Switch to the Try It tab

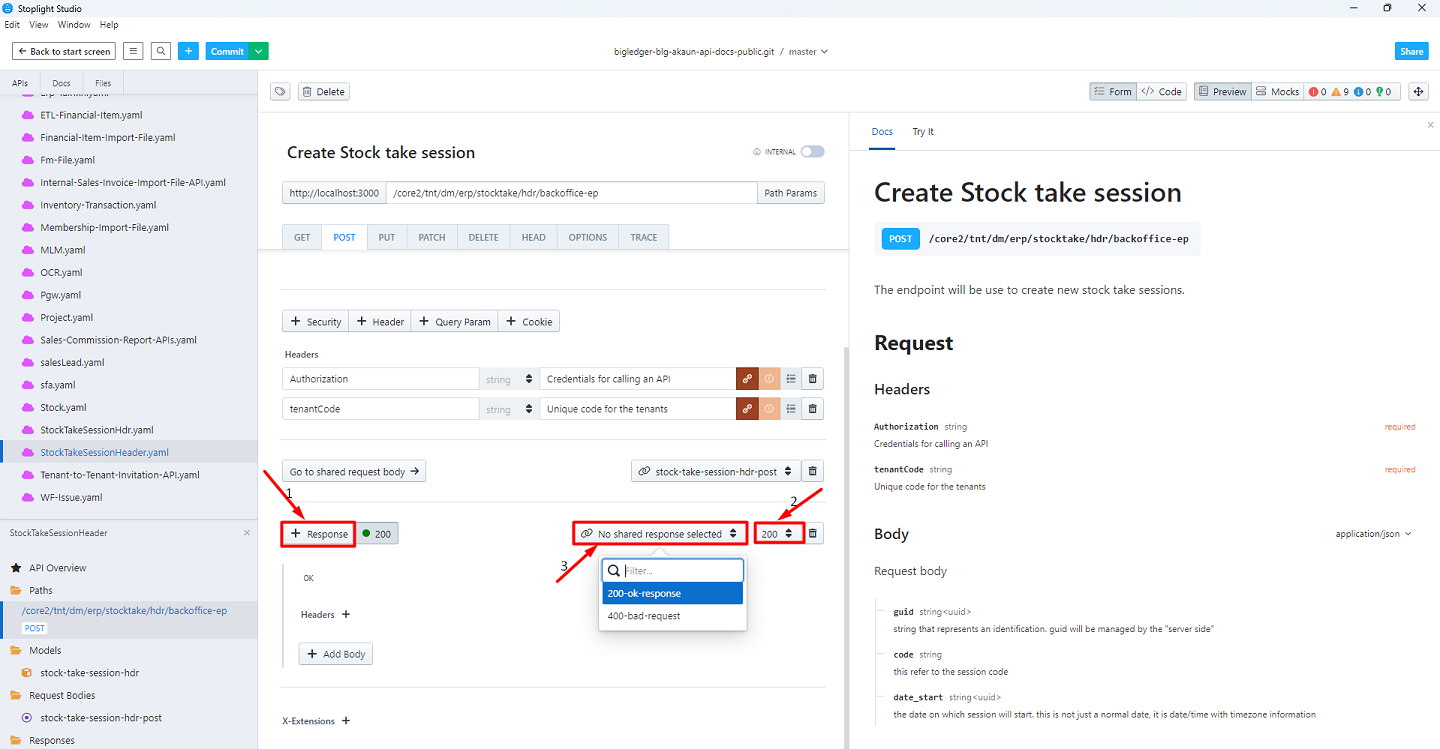coord(922,132)
